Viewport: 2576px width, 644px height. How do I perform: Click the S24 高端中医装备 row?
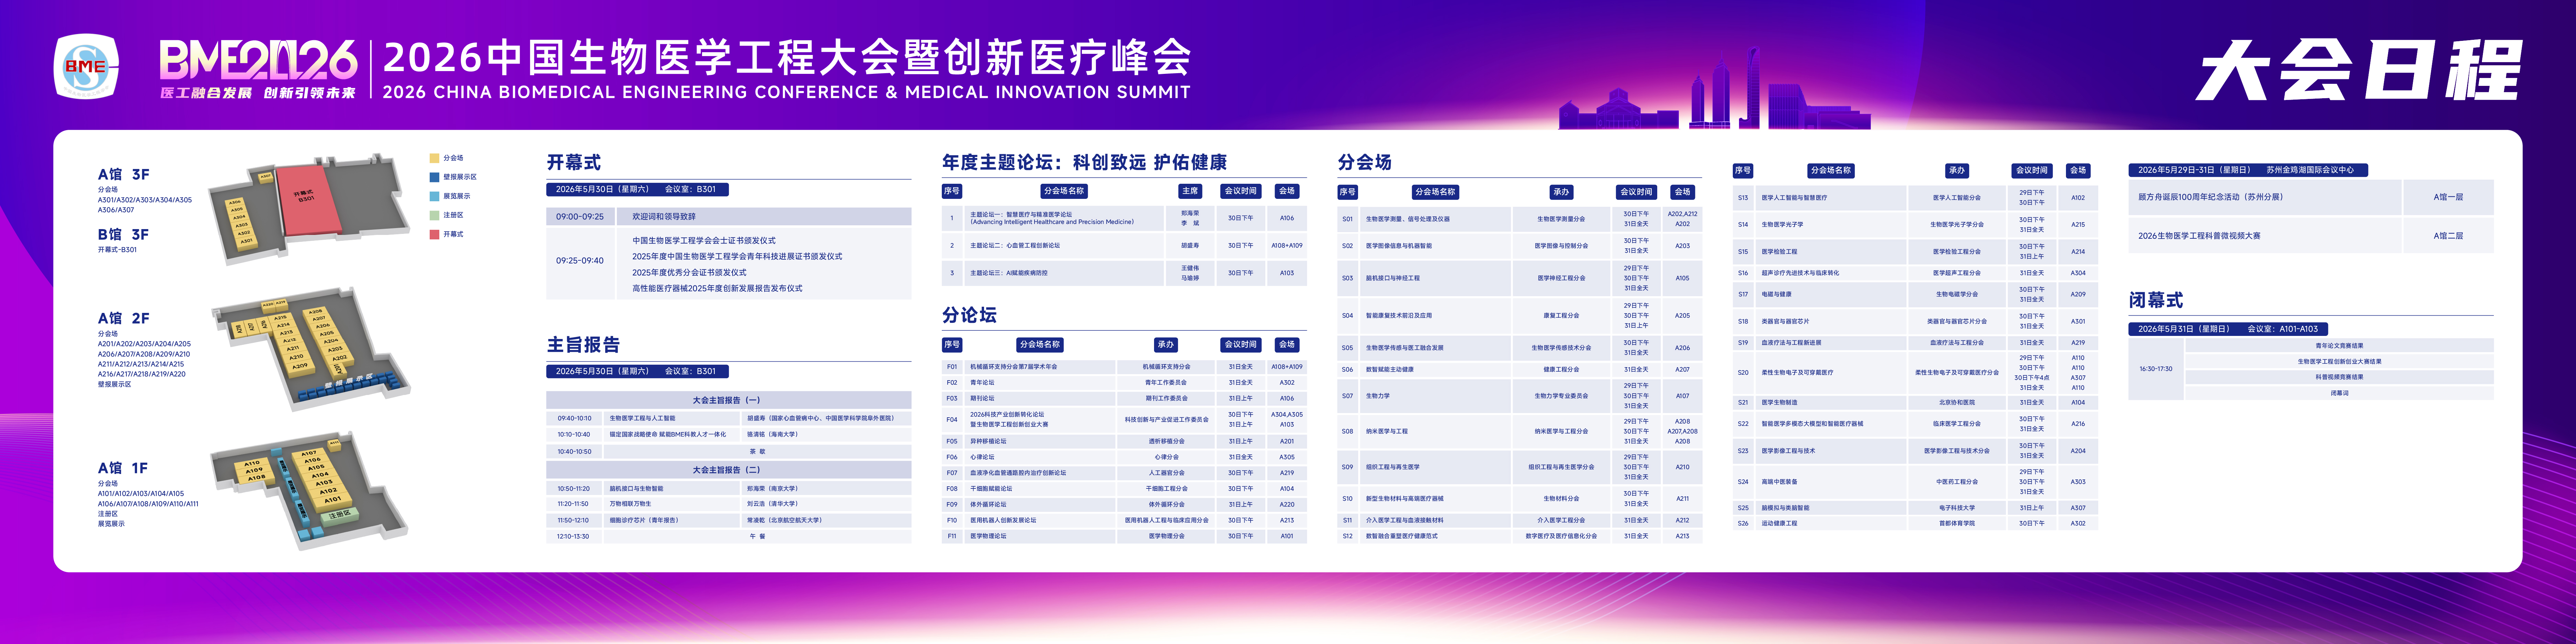pos(1915,482)
